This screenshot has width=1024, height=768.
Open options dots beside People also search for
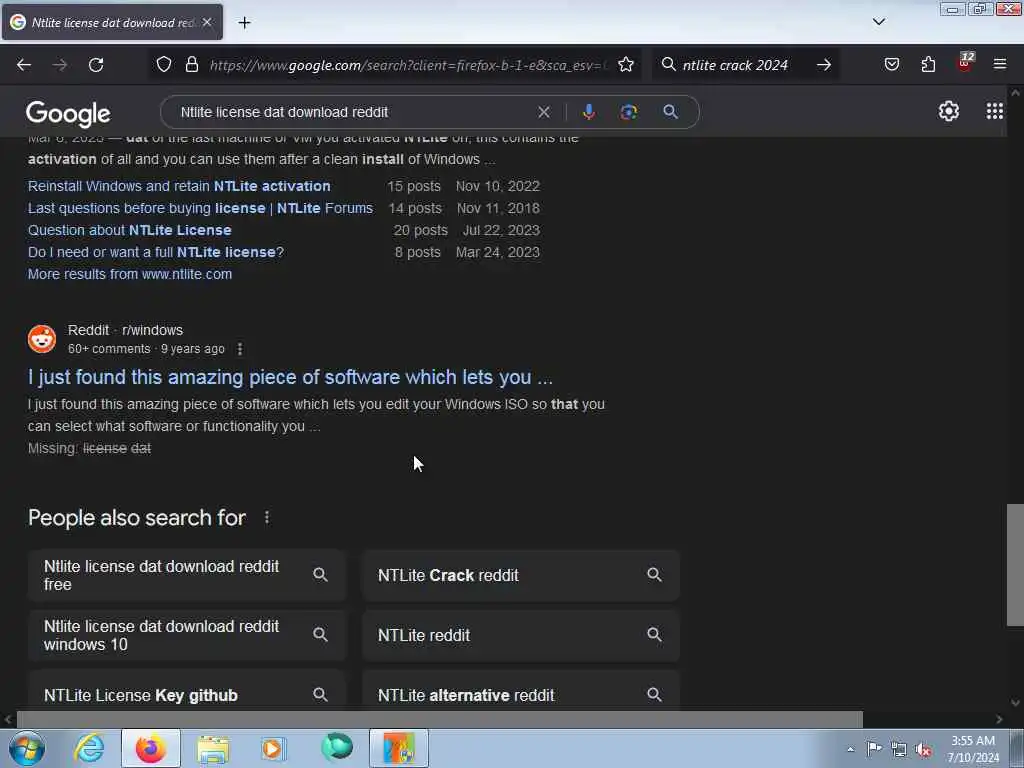click(x=266, y=518)
